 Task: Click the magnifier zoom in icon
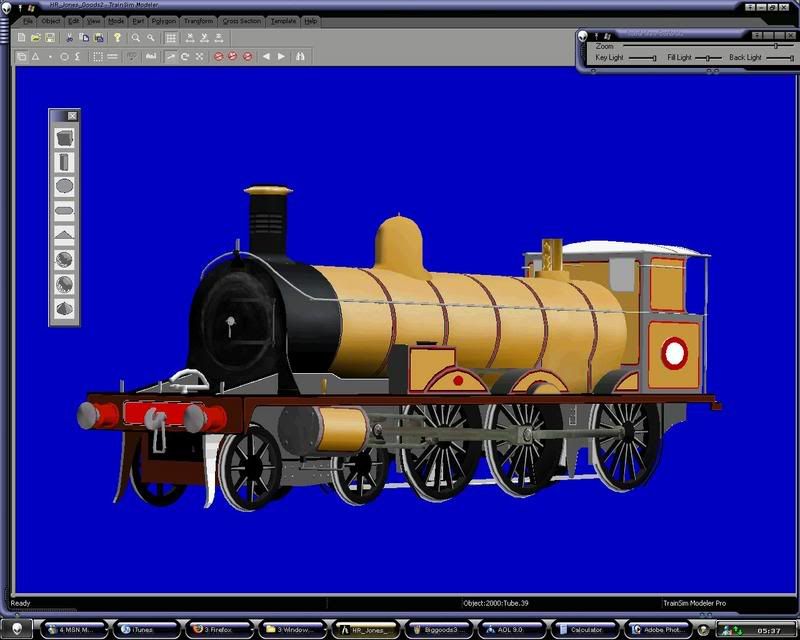136,38
